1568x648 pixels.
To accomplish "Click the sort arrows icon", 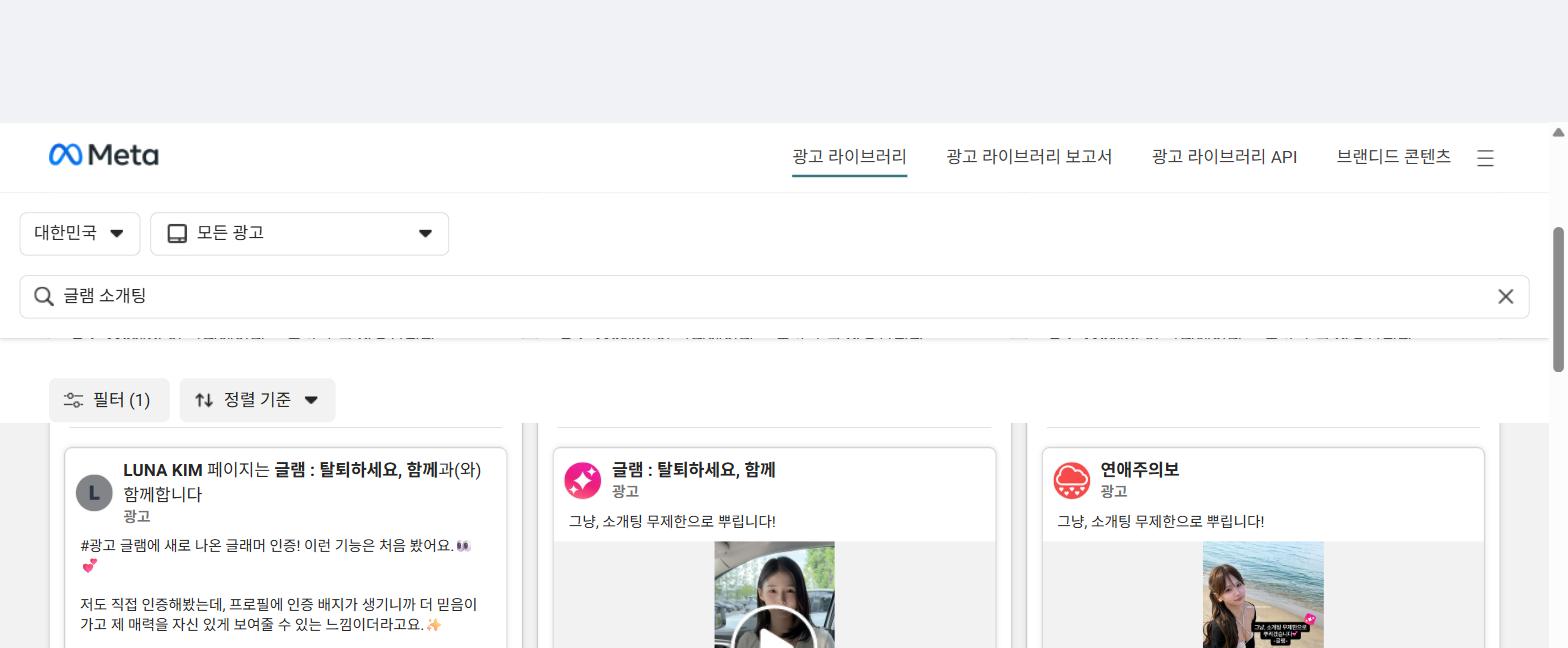I will pos(204,400).
